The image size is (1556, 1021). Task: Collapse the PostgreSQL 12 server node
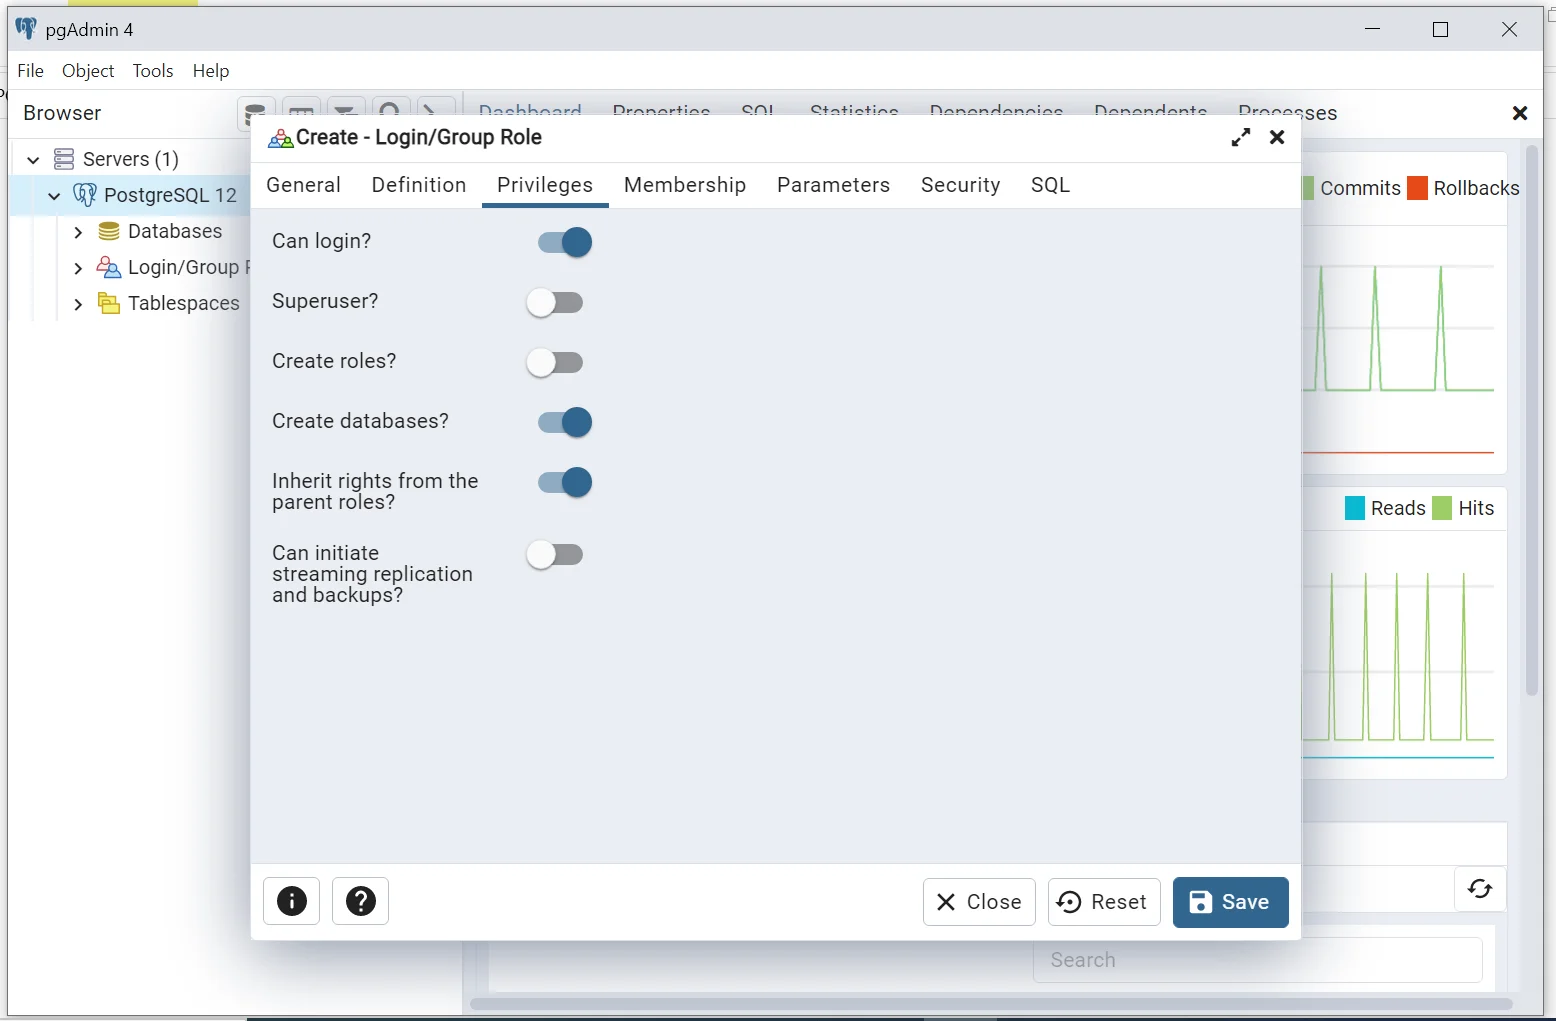click(x=54, y=195)
